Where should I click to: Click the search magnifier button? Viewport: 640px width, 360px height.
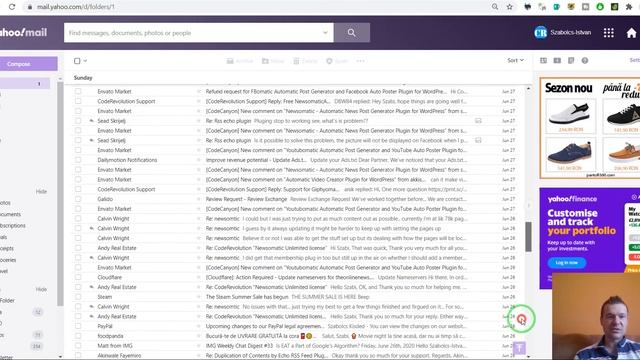coord(351,33)
